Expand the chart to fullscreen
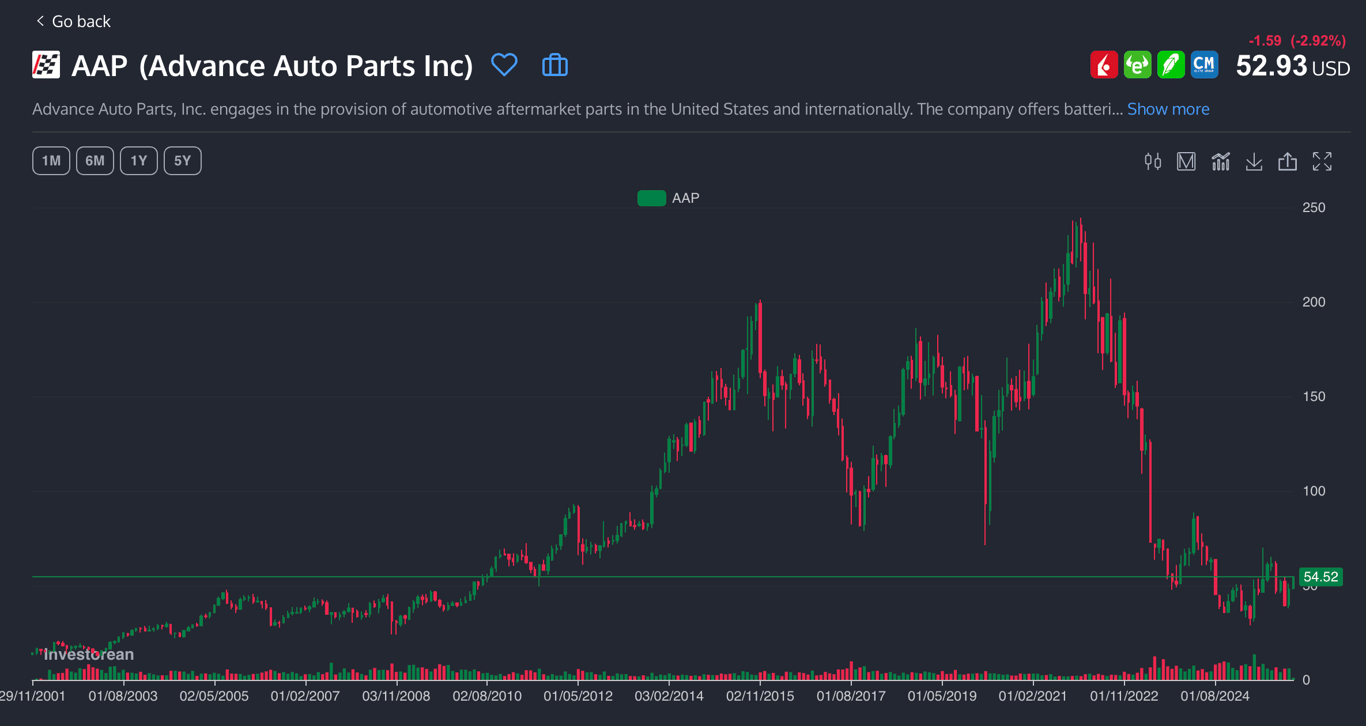The width and height of the screenshot is (1366, 726). [1322, 162]
